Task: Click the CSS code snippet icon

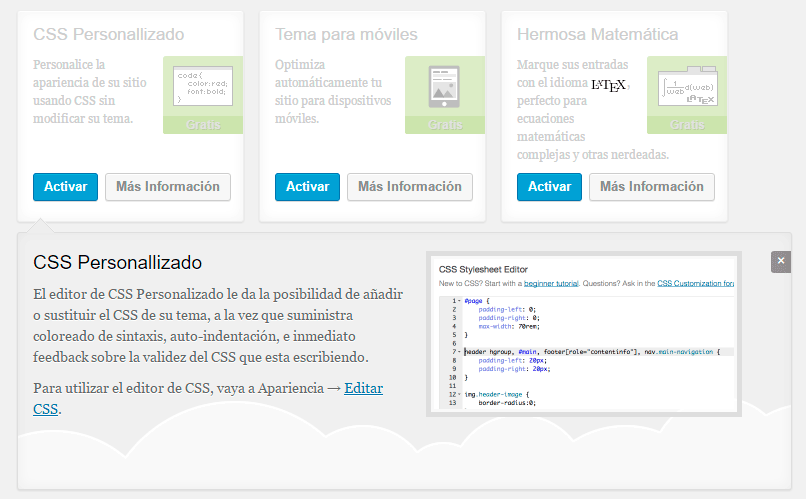Action: click(203, 87)
